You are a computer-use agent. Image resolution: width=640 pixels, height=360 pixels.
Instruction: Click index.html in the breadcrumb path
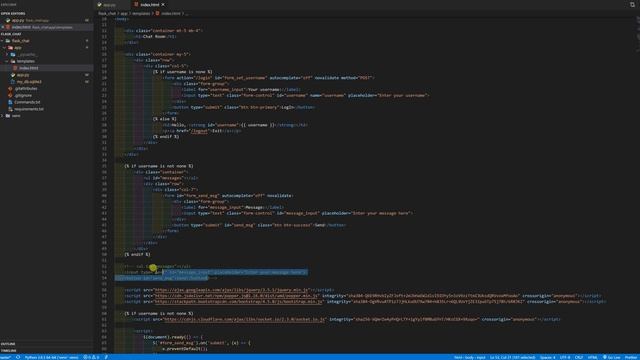point(171,13)
